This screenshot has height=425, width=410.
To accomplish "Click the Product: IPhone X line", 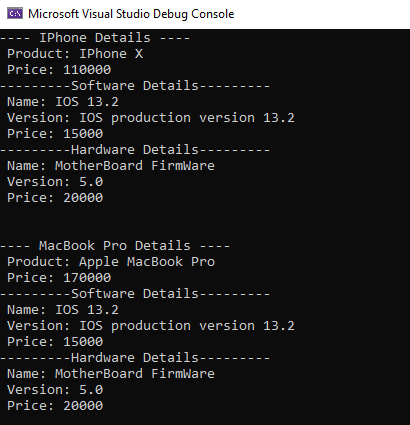I will click(x=75, y=54).
